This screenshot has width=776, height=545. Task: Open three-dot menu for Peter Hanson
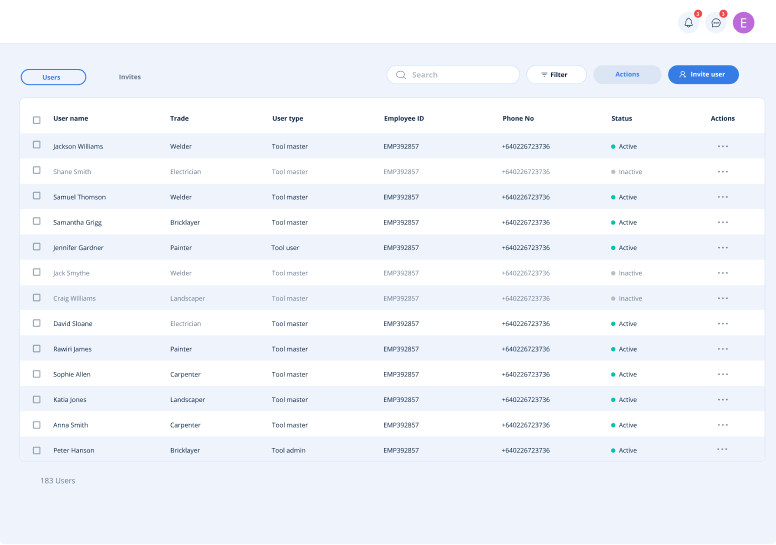click(x=722, y=450)
